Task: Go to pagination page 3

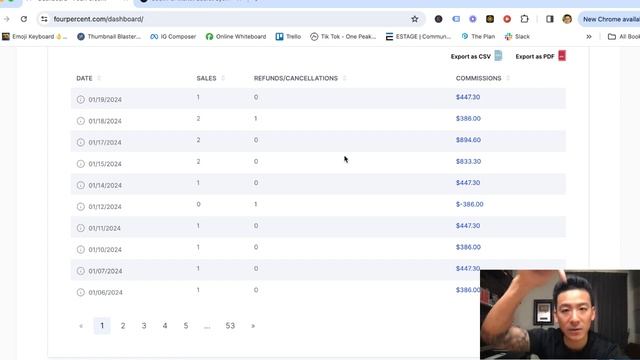Action: point(144,326)
